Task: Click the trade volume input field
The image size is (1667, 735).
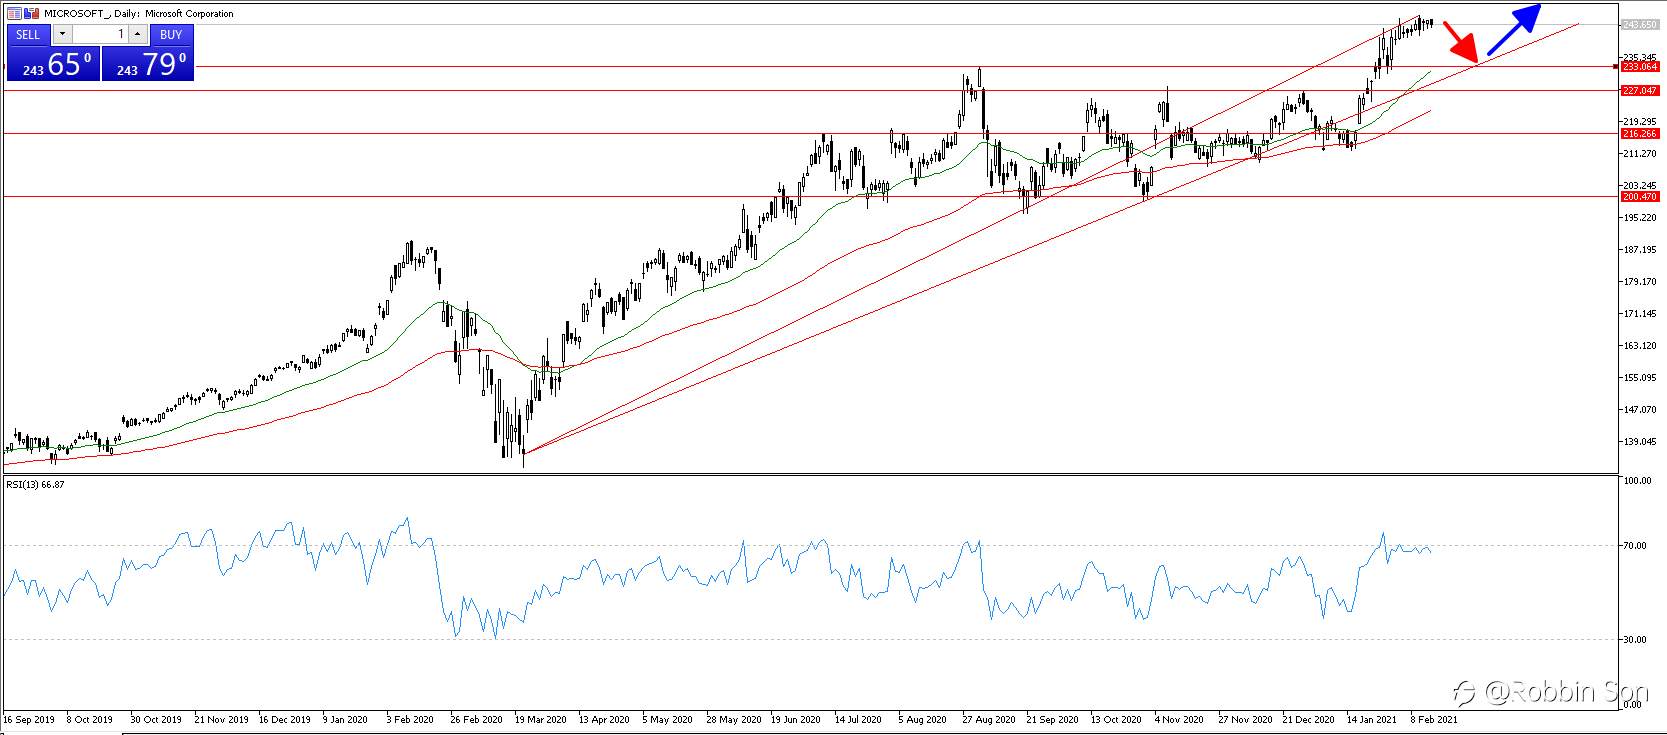Action: coord(99,34)
